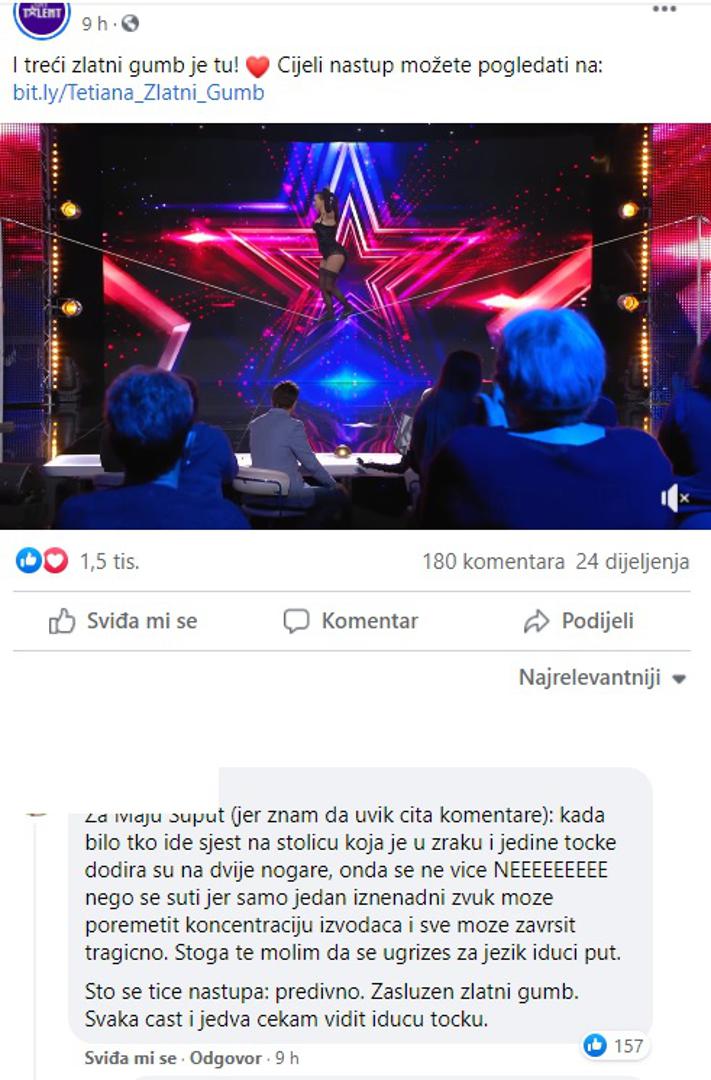Screen dimensions: 711x1080
Task: Click the comment's 9 h timestamp
Action: 287,1058
